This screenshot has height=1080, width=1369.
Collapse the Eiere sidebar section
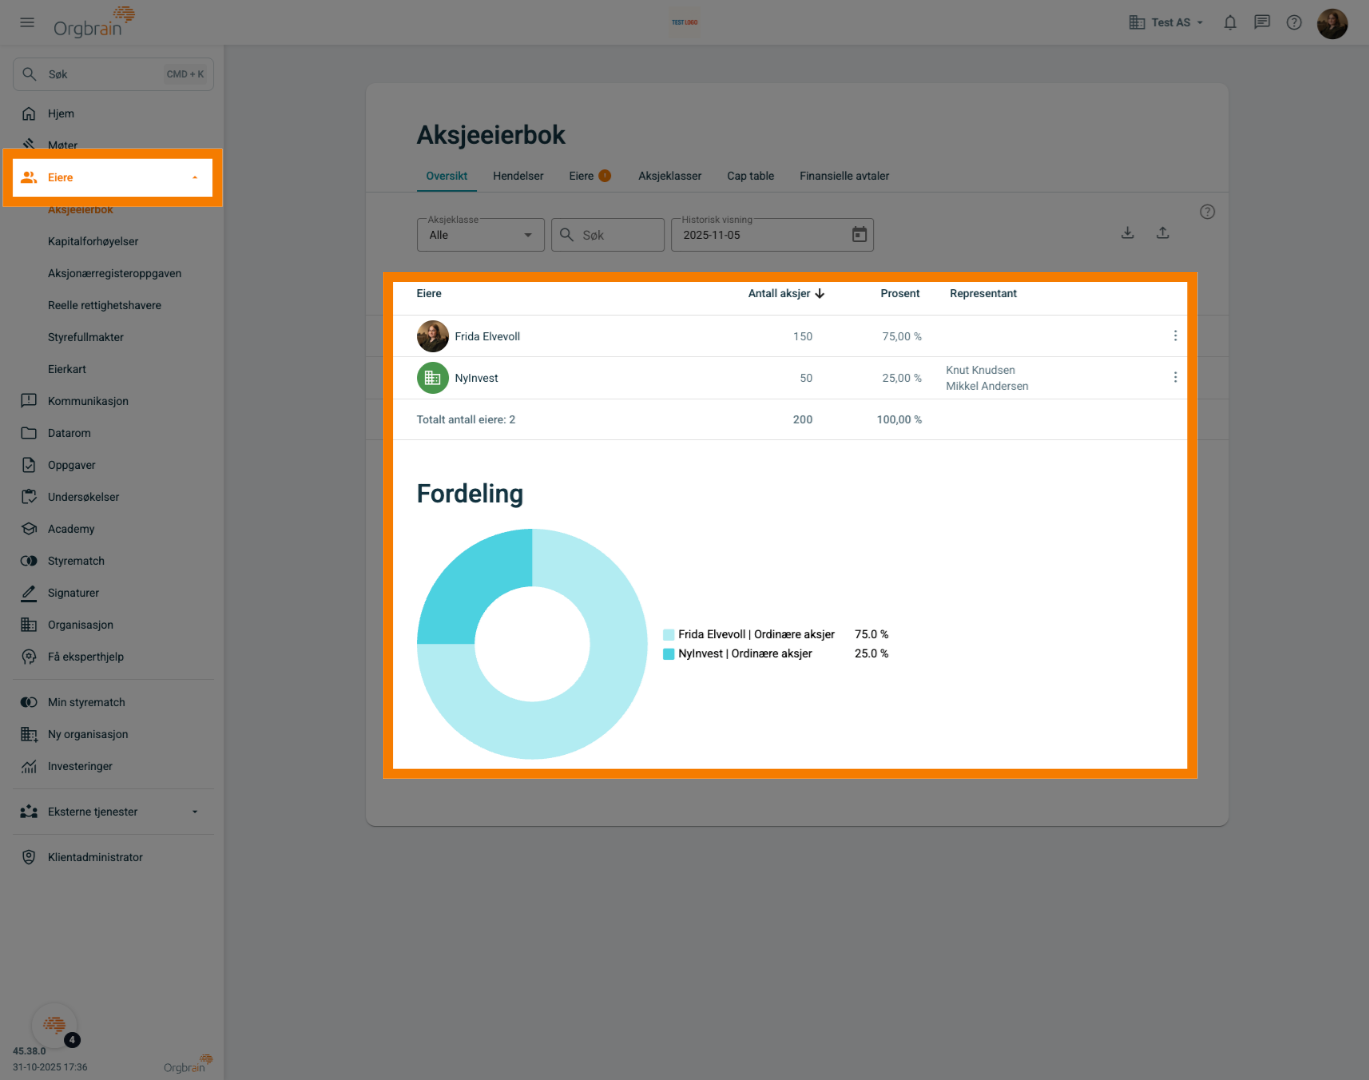(x=113, y=177)
